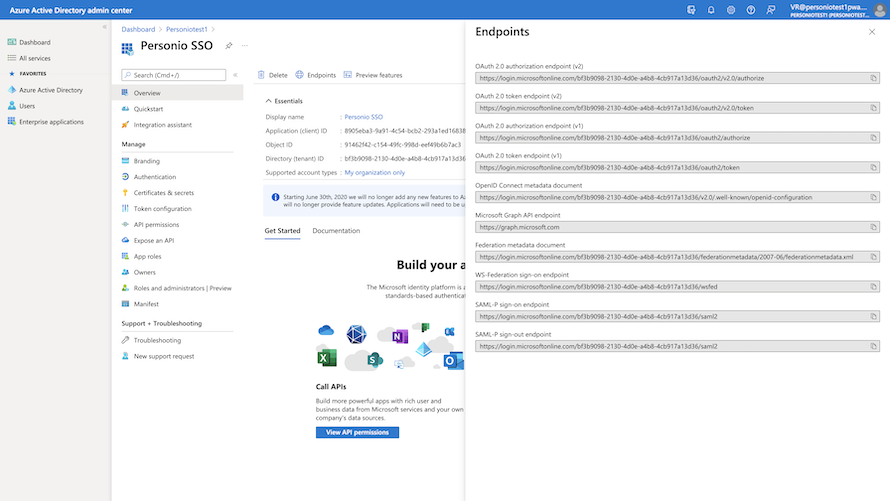Copy the OAuth 2.0 token endpoint (v1)
This screenshot has height=501, width=890.
874,167
